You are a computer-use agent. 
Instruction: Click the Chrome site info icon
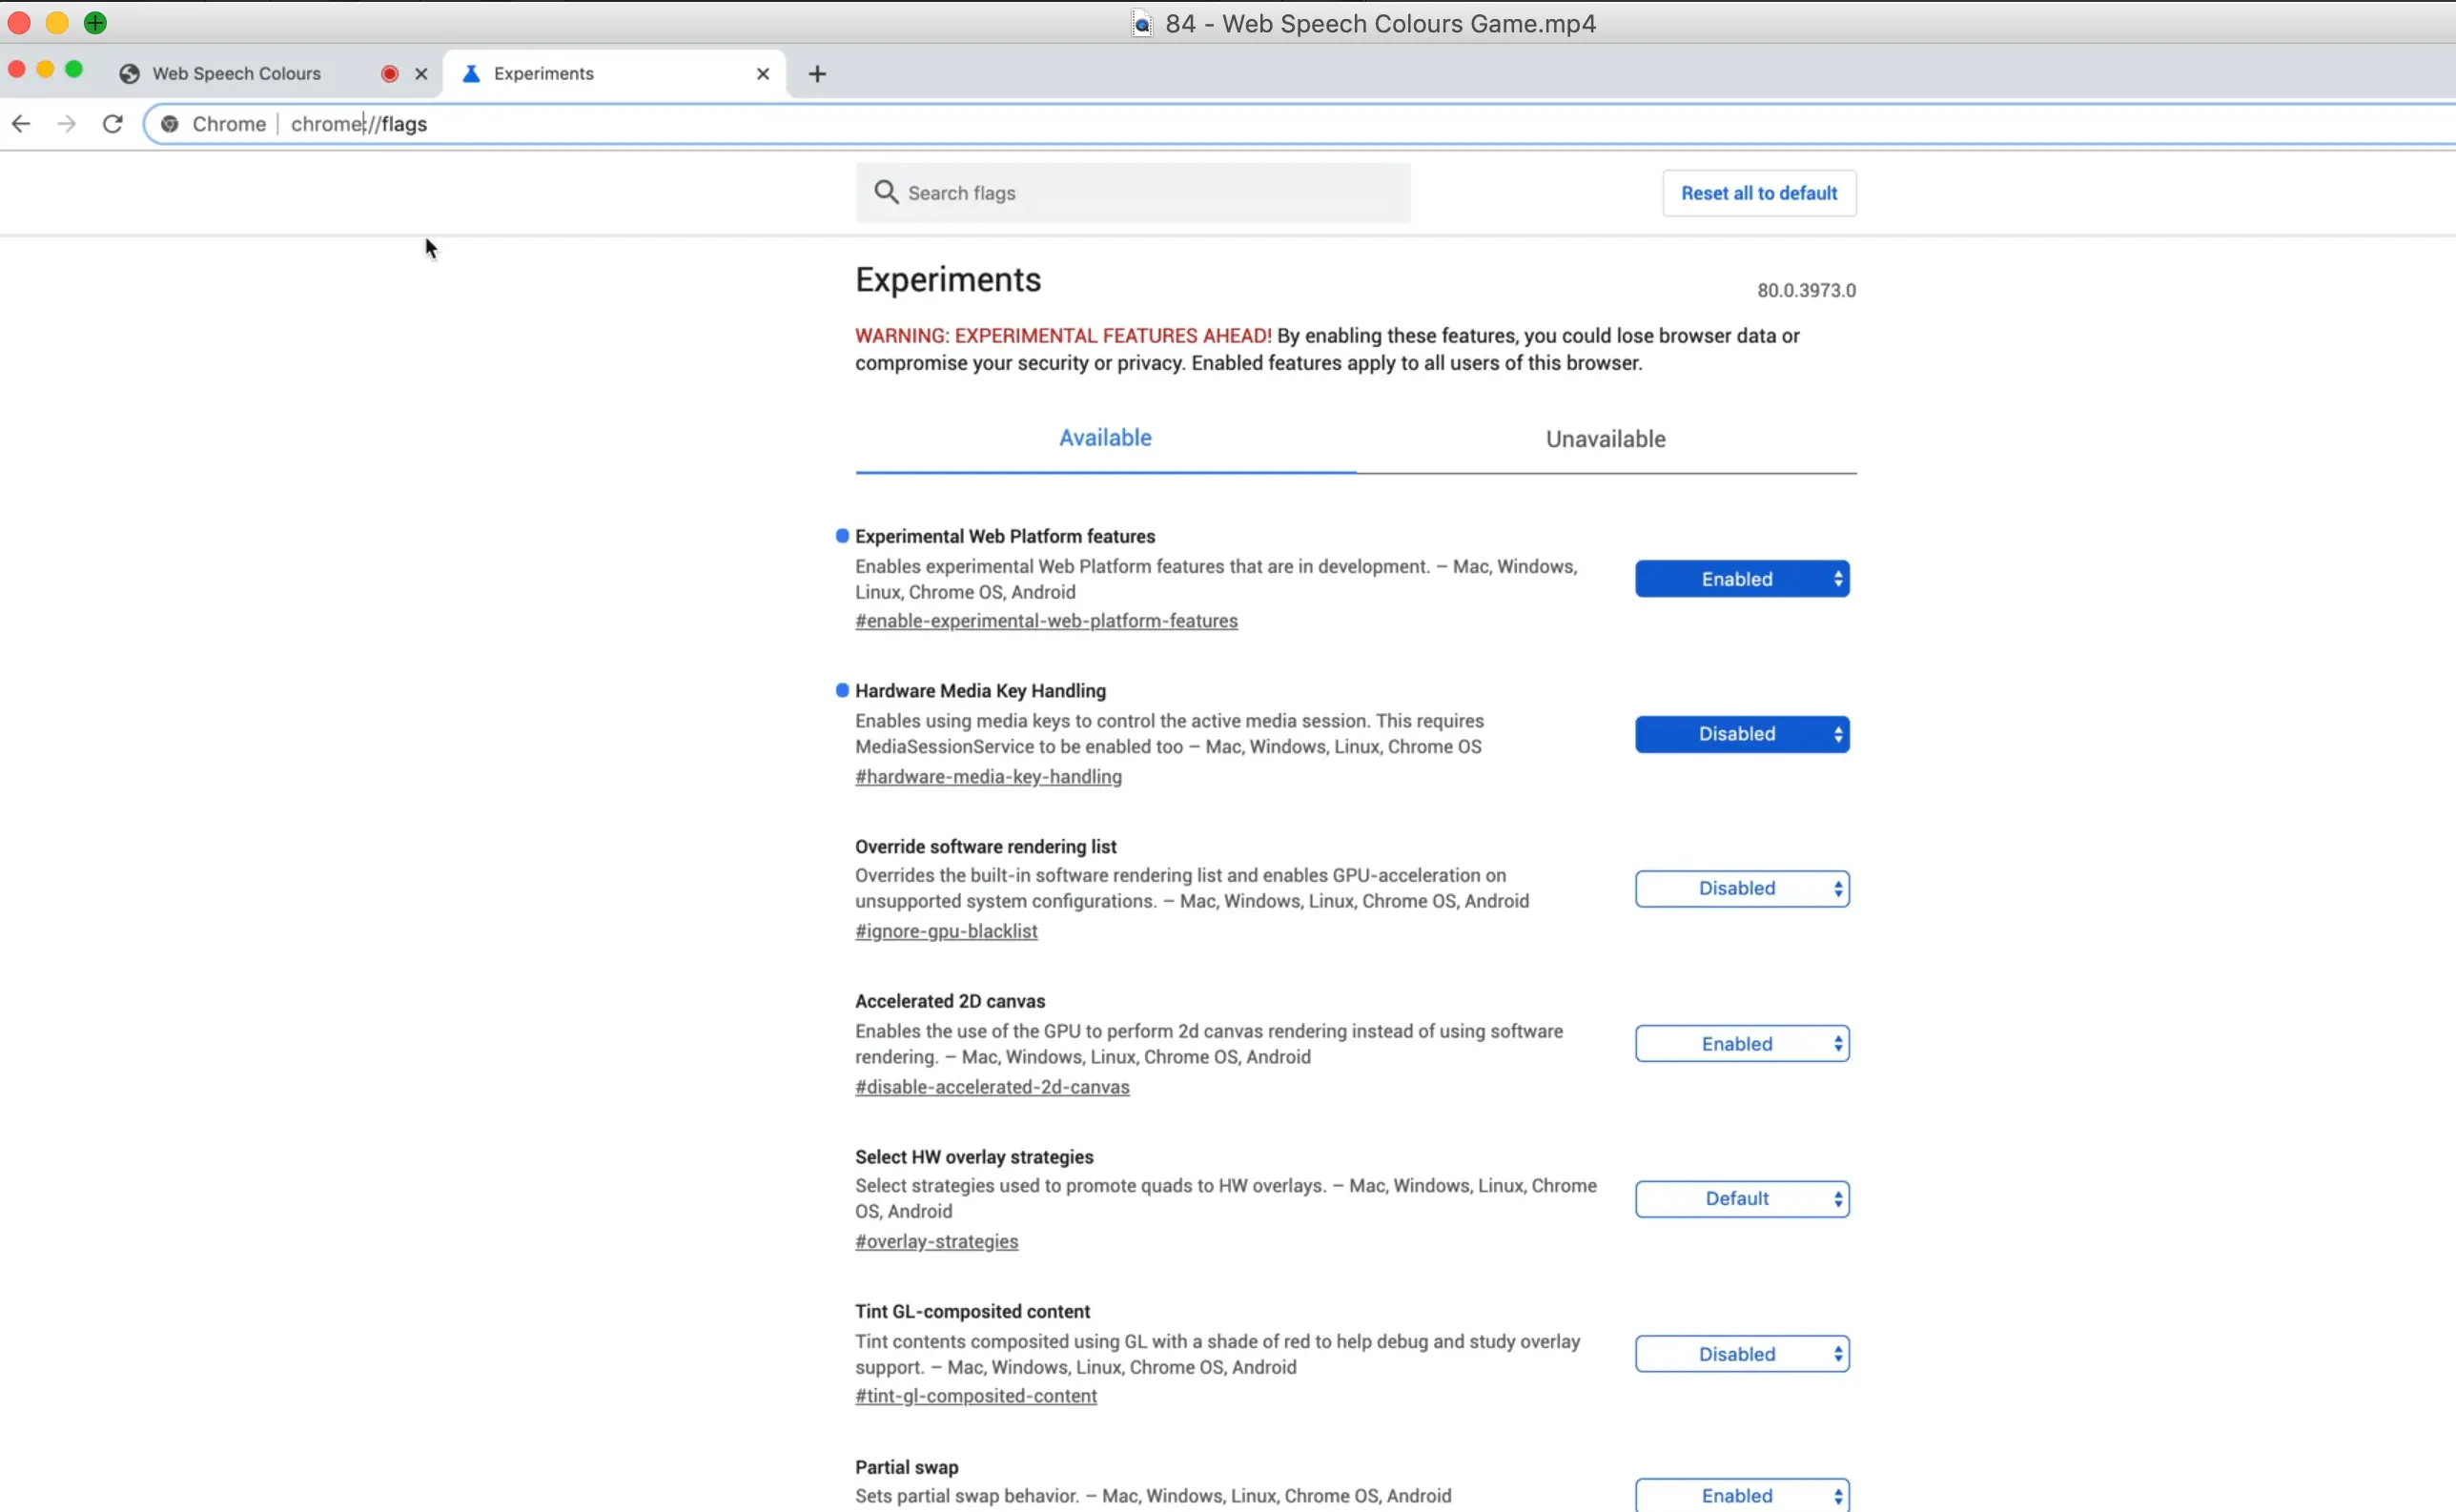pos(170,124)
